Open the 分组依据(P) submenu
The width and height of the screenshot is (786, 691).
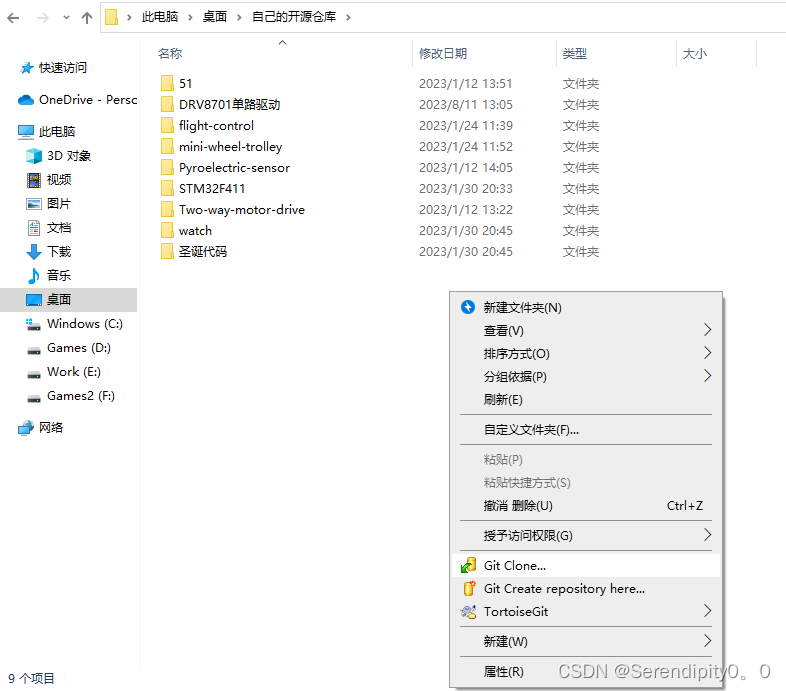click(x=585, y=377)
